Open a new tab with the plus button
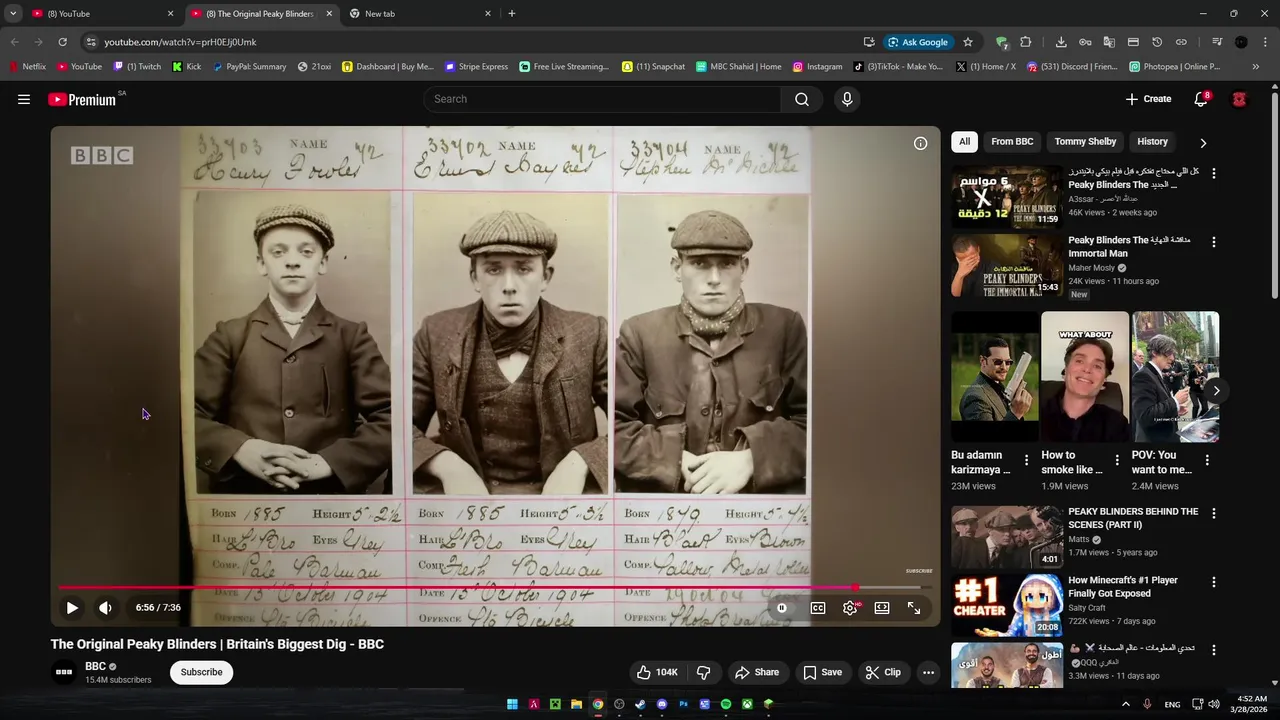Screen dimensions: 1280x720 512,14
